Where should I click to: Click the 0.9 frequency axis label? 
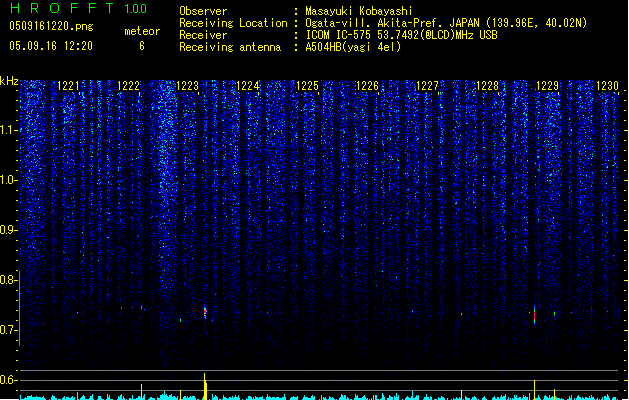[9, 230]
